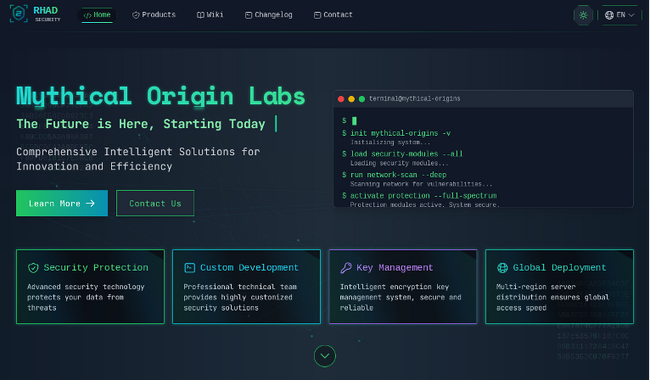
Task: Open the Custom Development card title
Action: click(249, 268)
